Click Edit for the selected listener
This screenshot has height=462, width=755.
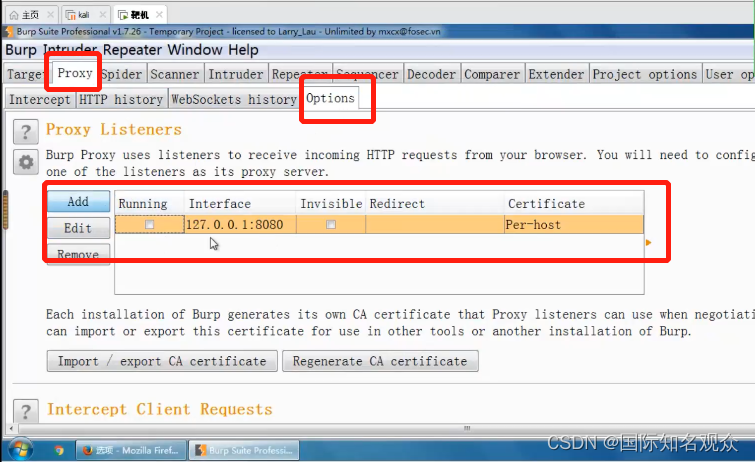tap(78, 228)
